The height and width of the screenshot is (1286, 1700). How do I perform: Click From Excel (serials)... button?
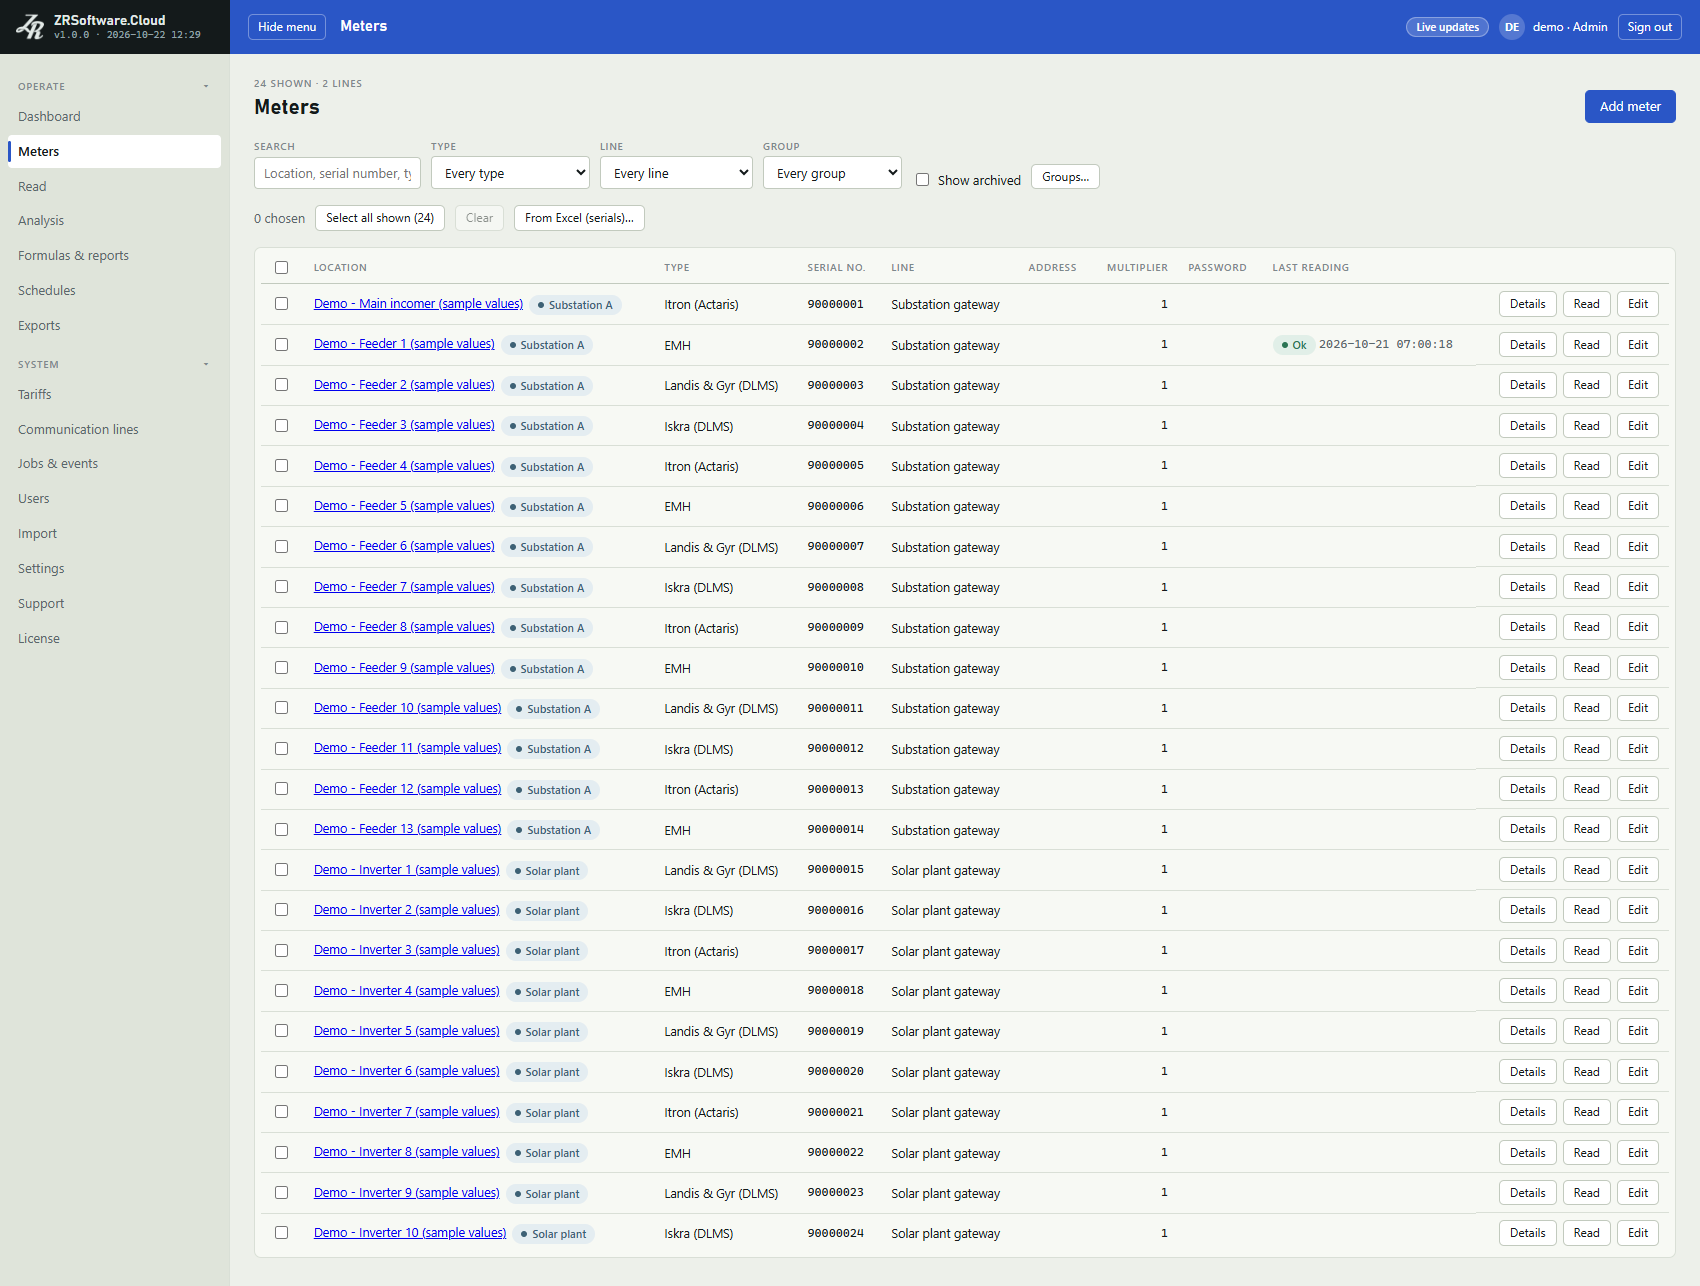pos(579,218)
